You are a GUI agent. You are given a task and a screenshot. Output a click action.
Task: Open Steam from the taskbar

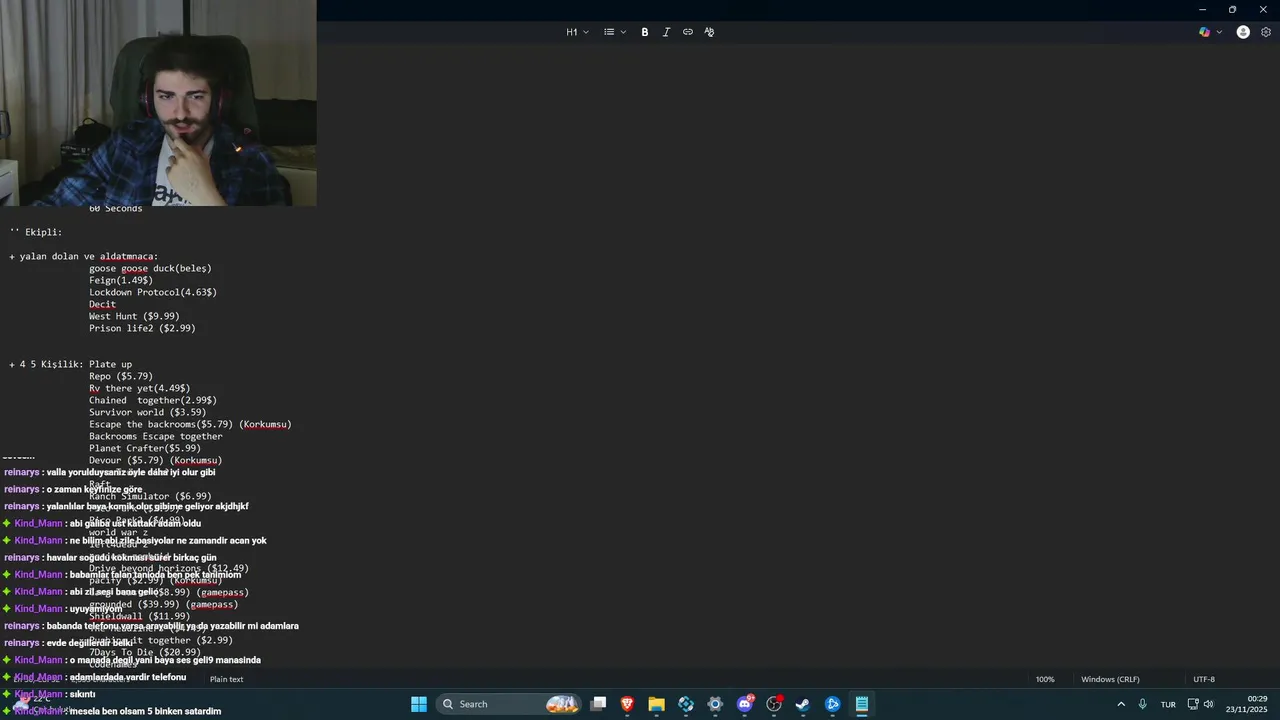click(803, 704)
